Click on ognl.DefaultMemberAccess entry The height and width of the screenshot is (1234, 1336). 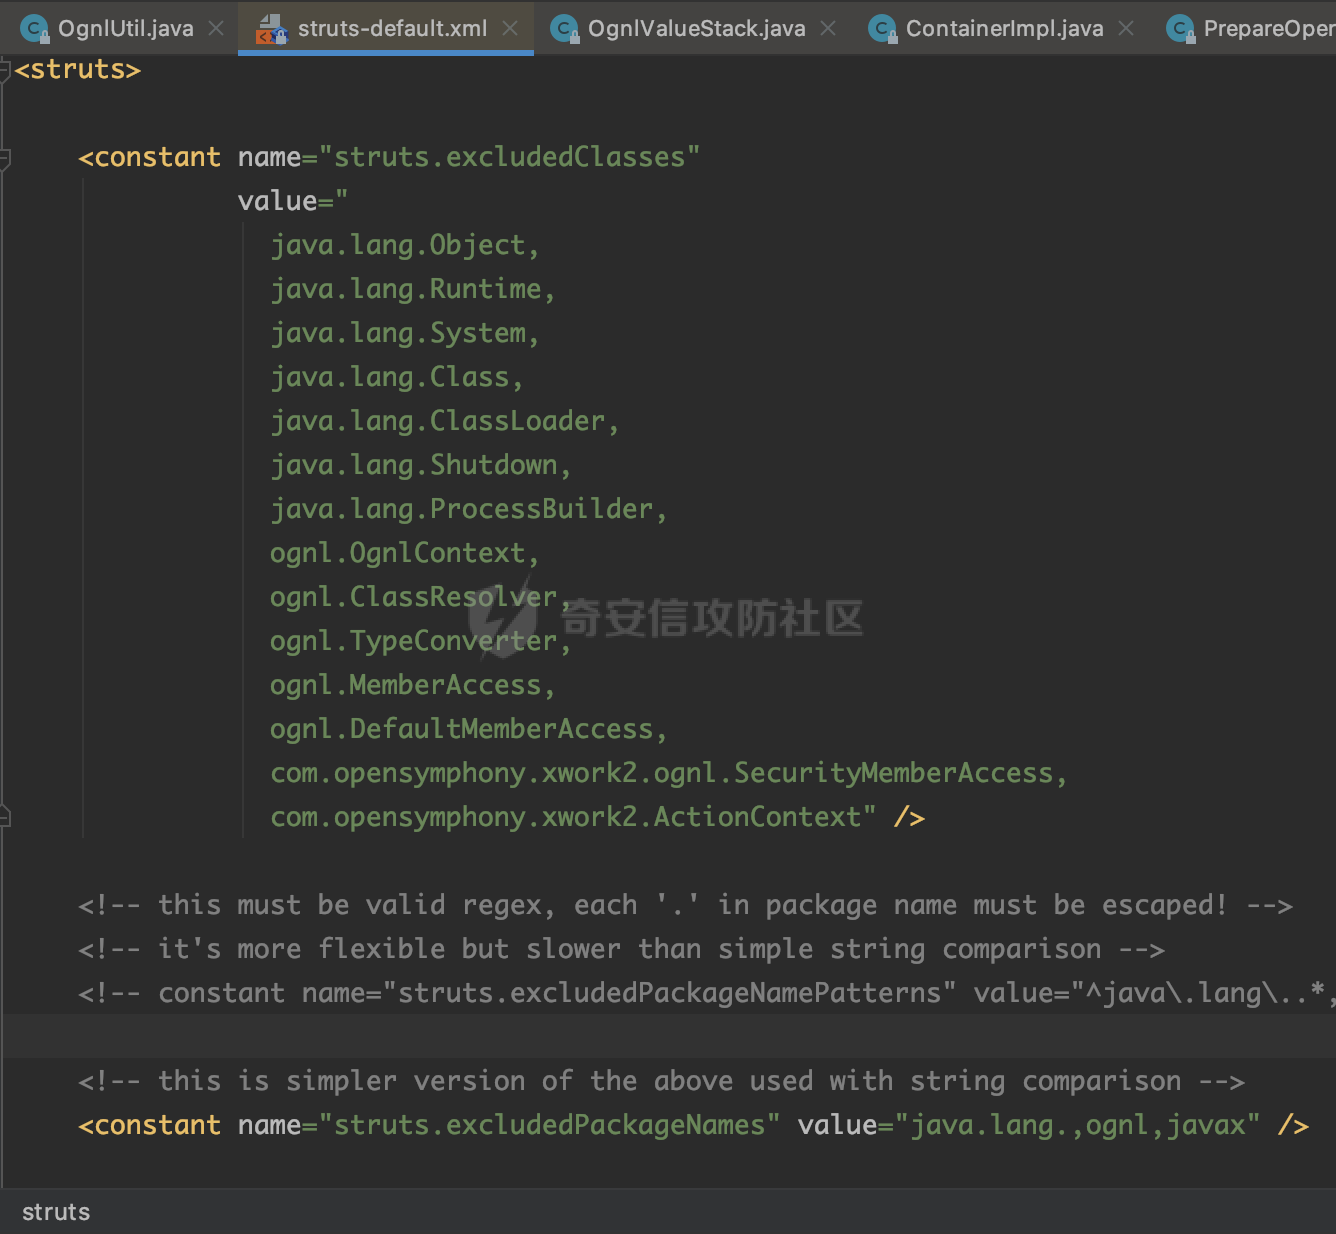pyautogui.click(x=469, y=729)
